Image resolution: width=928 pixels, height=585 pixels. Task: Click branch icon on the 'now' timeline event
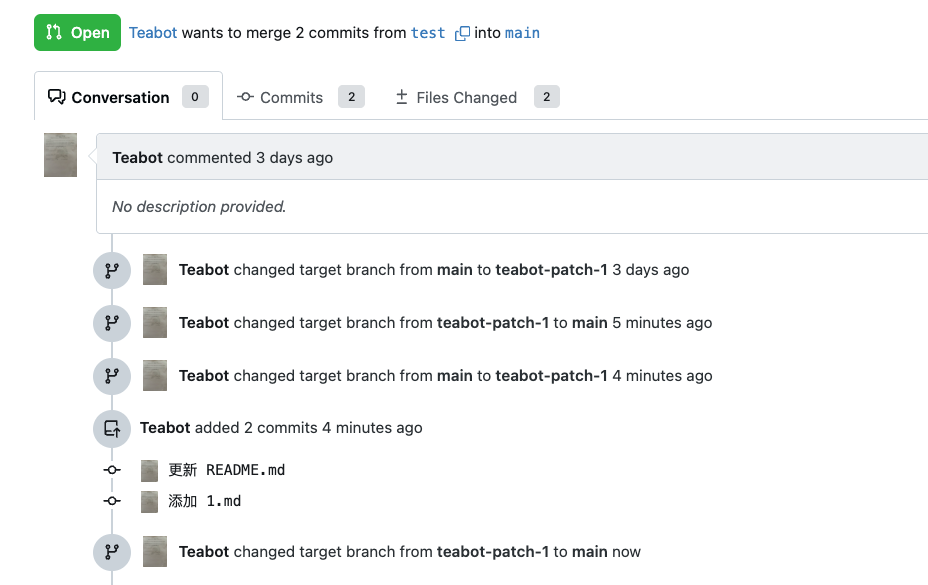pos(112,552)
